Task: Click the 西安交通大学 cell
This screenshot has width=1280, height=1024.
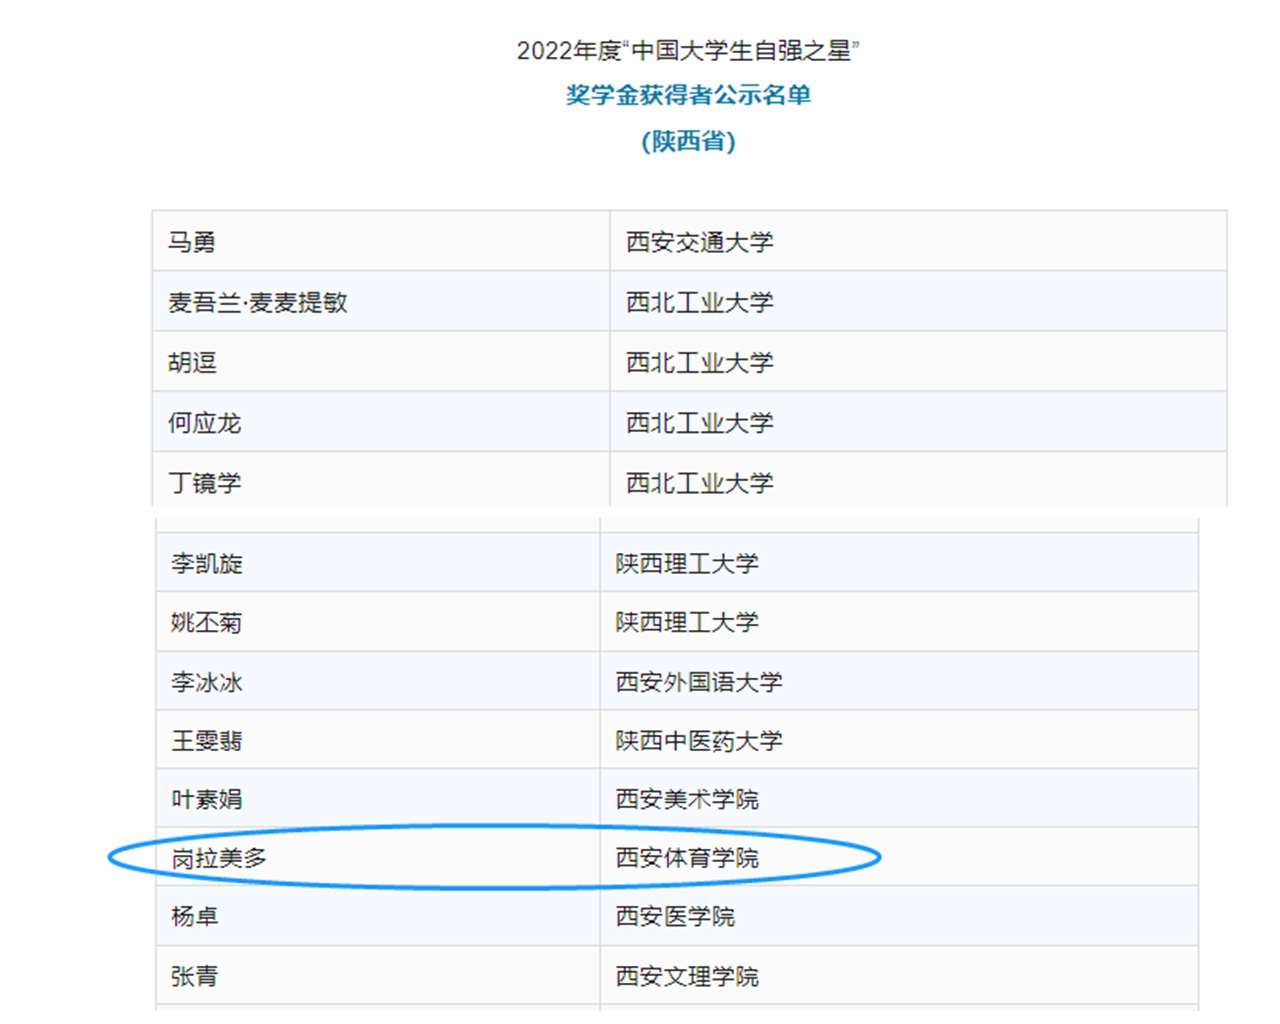Action: click(x=699, y=242)
